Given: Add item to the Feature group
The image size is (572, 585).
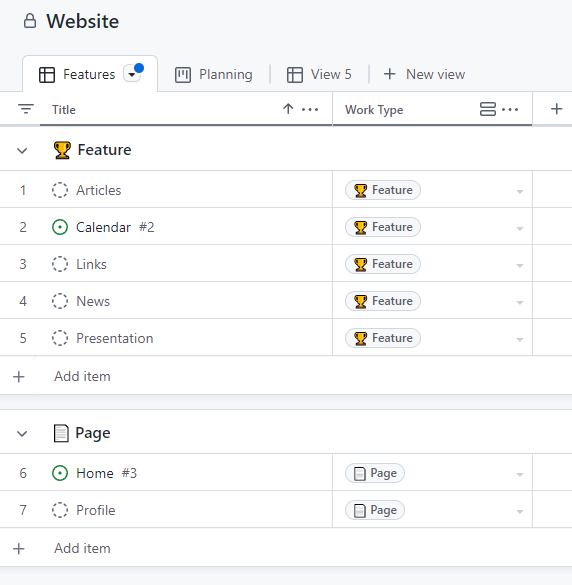Looking at the screenshot, I should coord(82,376).
